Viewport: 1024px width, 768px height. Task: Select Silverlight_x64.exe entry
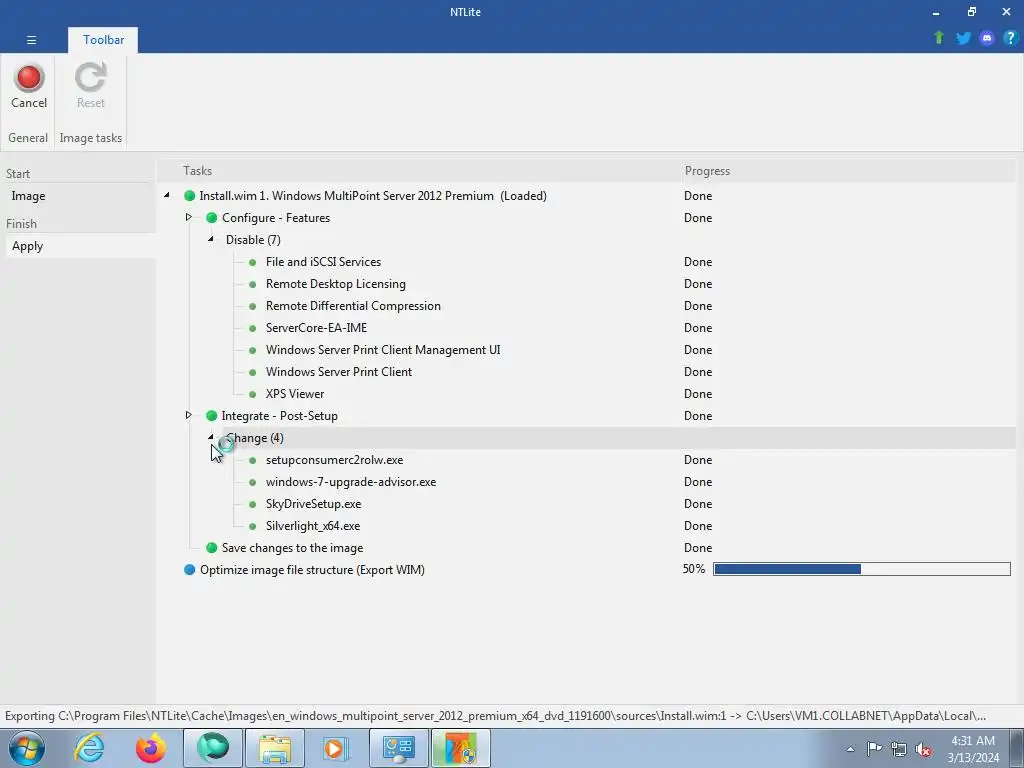tap(313, 526)
